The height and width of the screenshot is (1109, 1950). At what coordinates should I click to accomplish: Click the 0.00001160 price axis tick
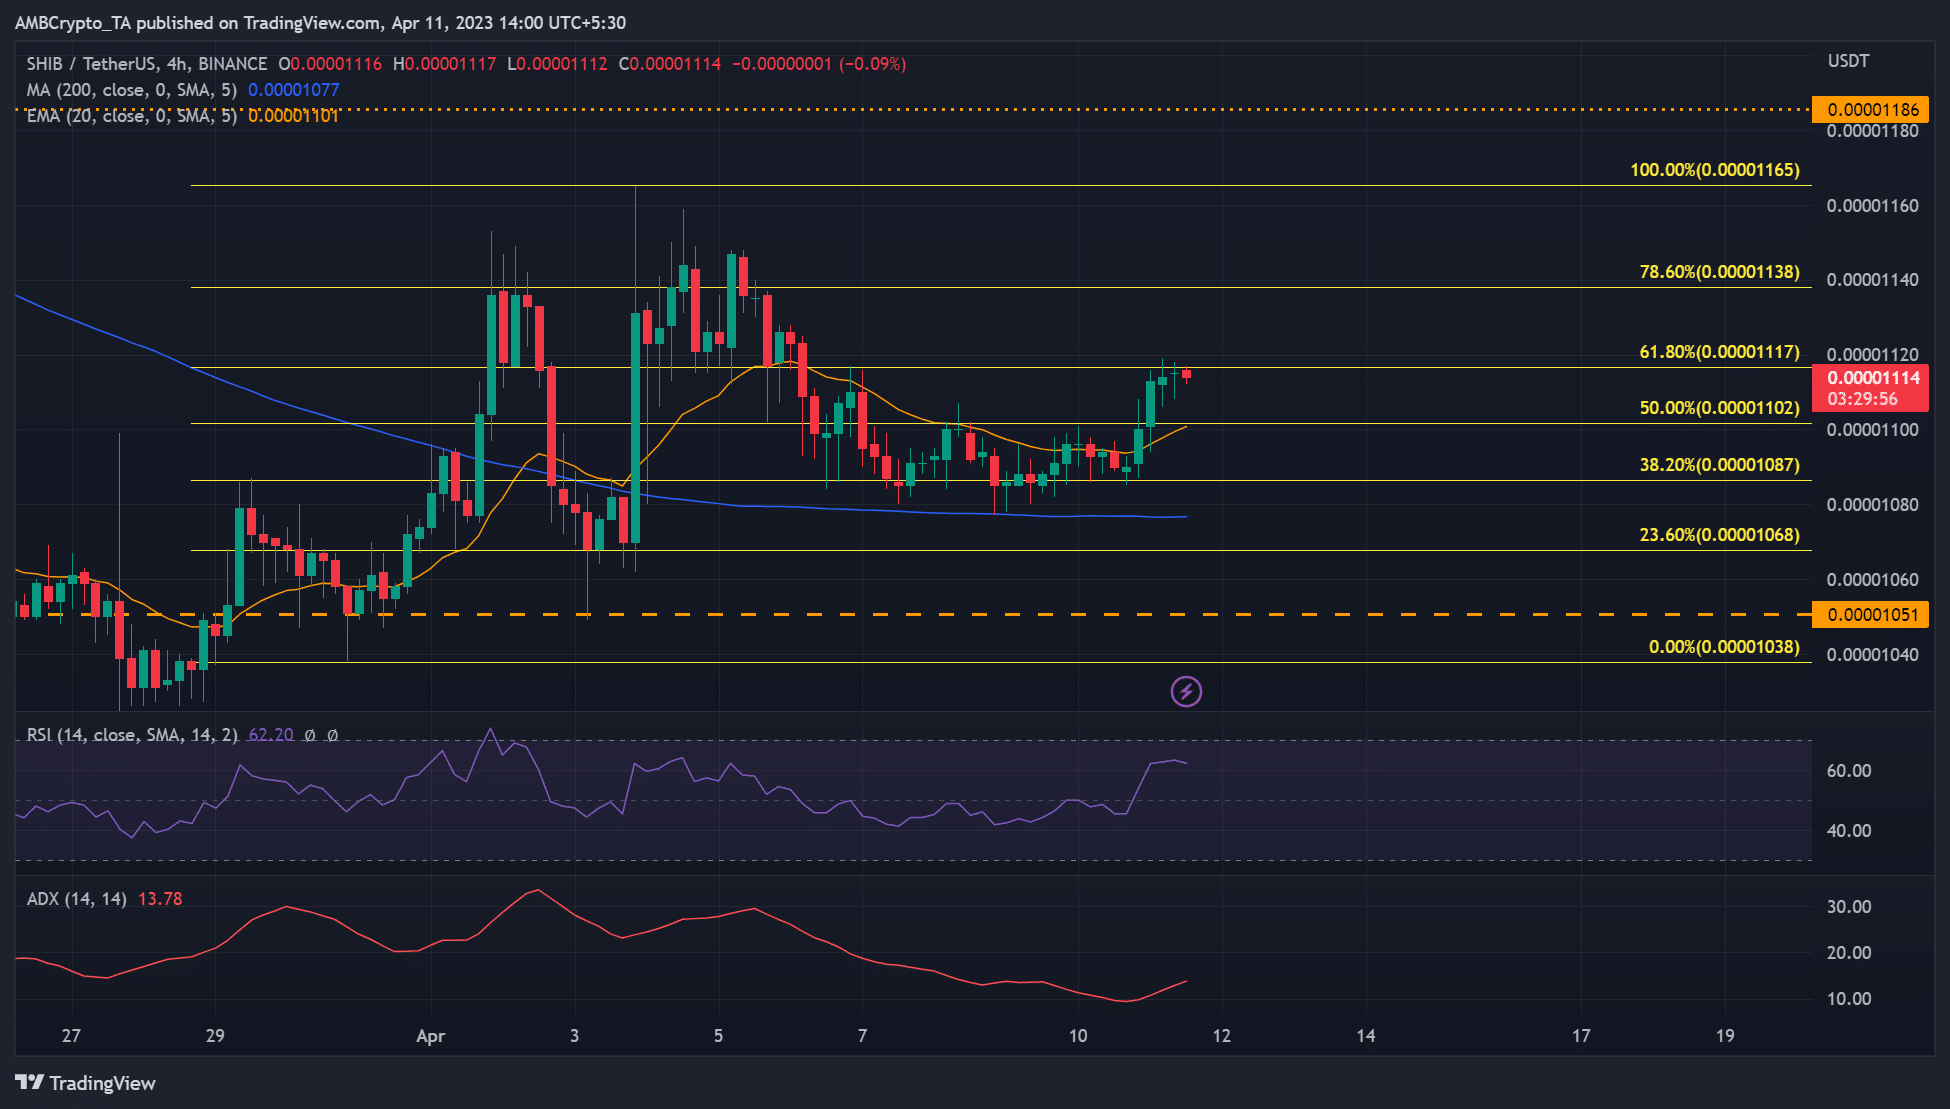click(1873, 206)
